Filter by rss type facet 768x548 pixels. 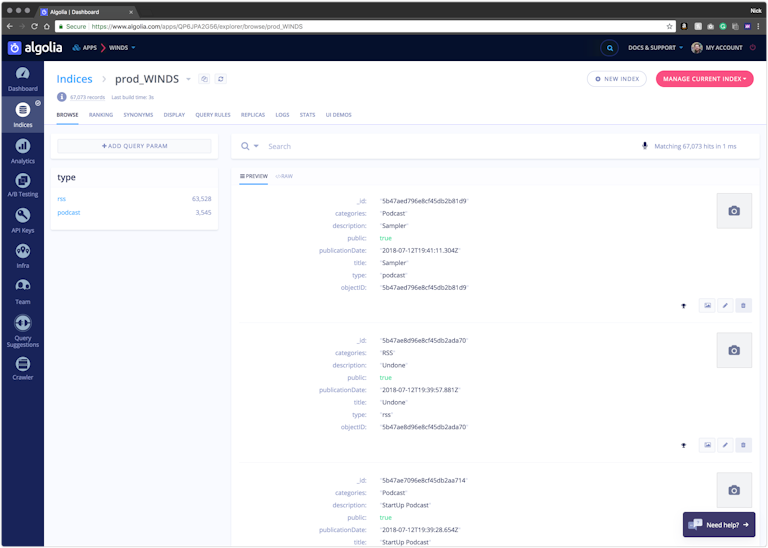point(61,199)
